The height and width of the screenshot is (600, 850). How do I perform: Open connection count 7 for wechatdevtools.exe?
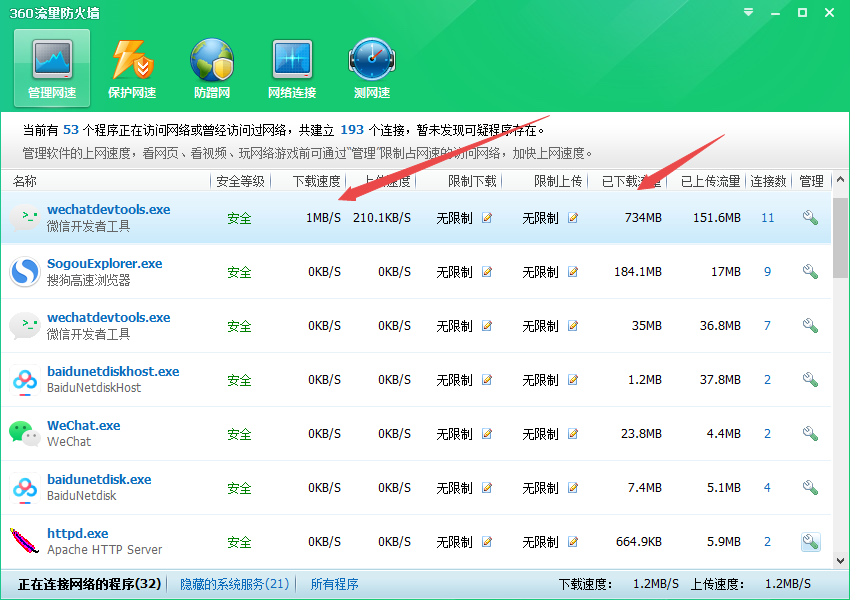point(768,326)
